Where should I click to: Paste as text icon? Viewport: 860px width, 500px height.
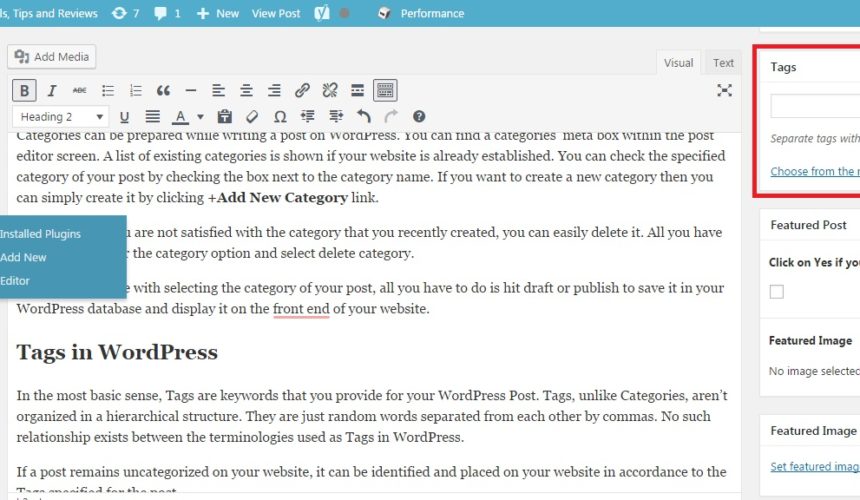[225, 117]
